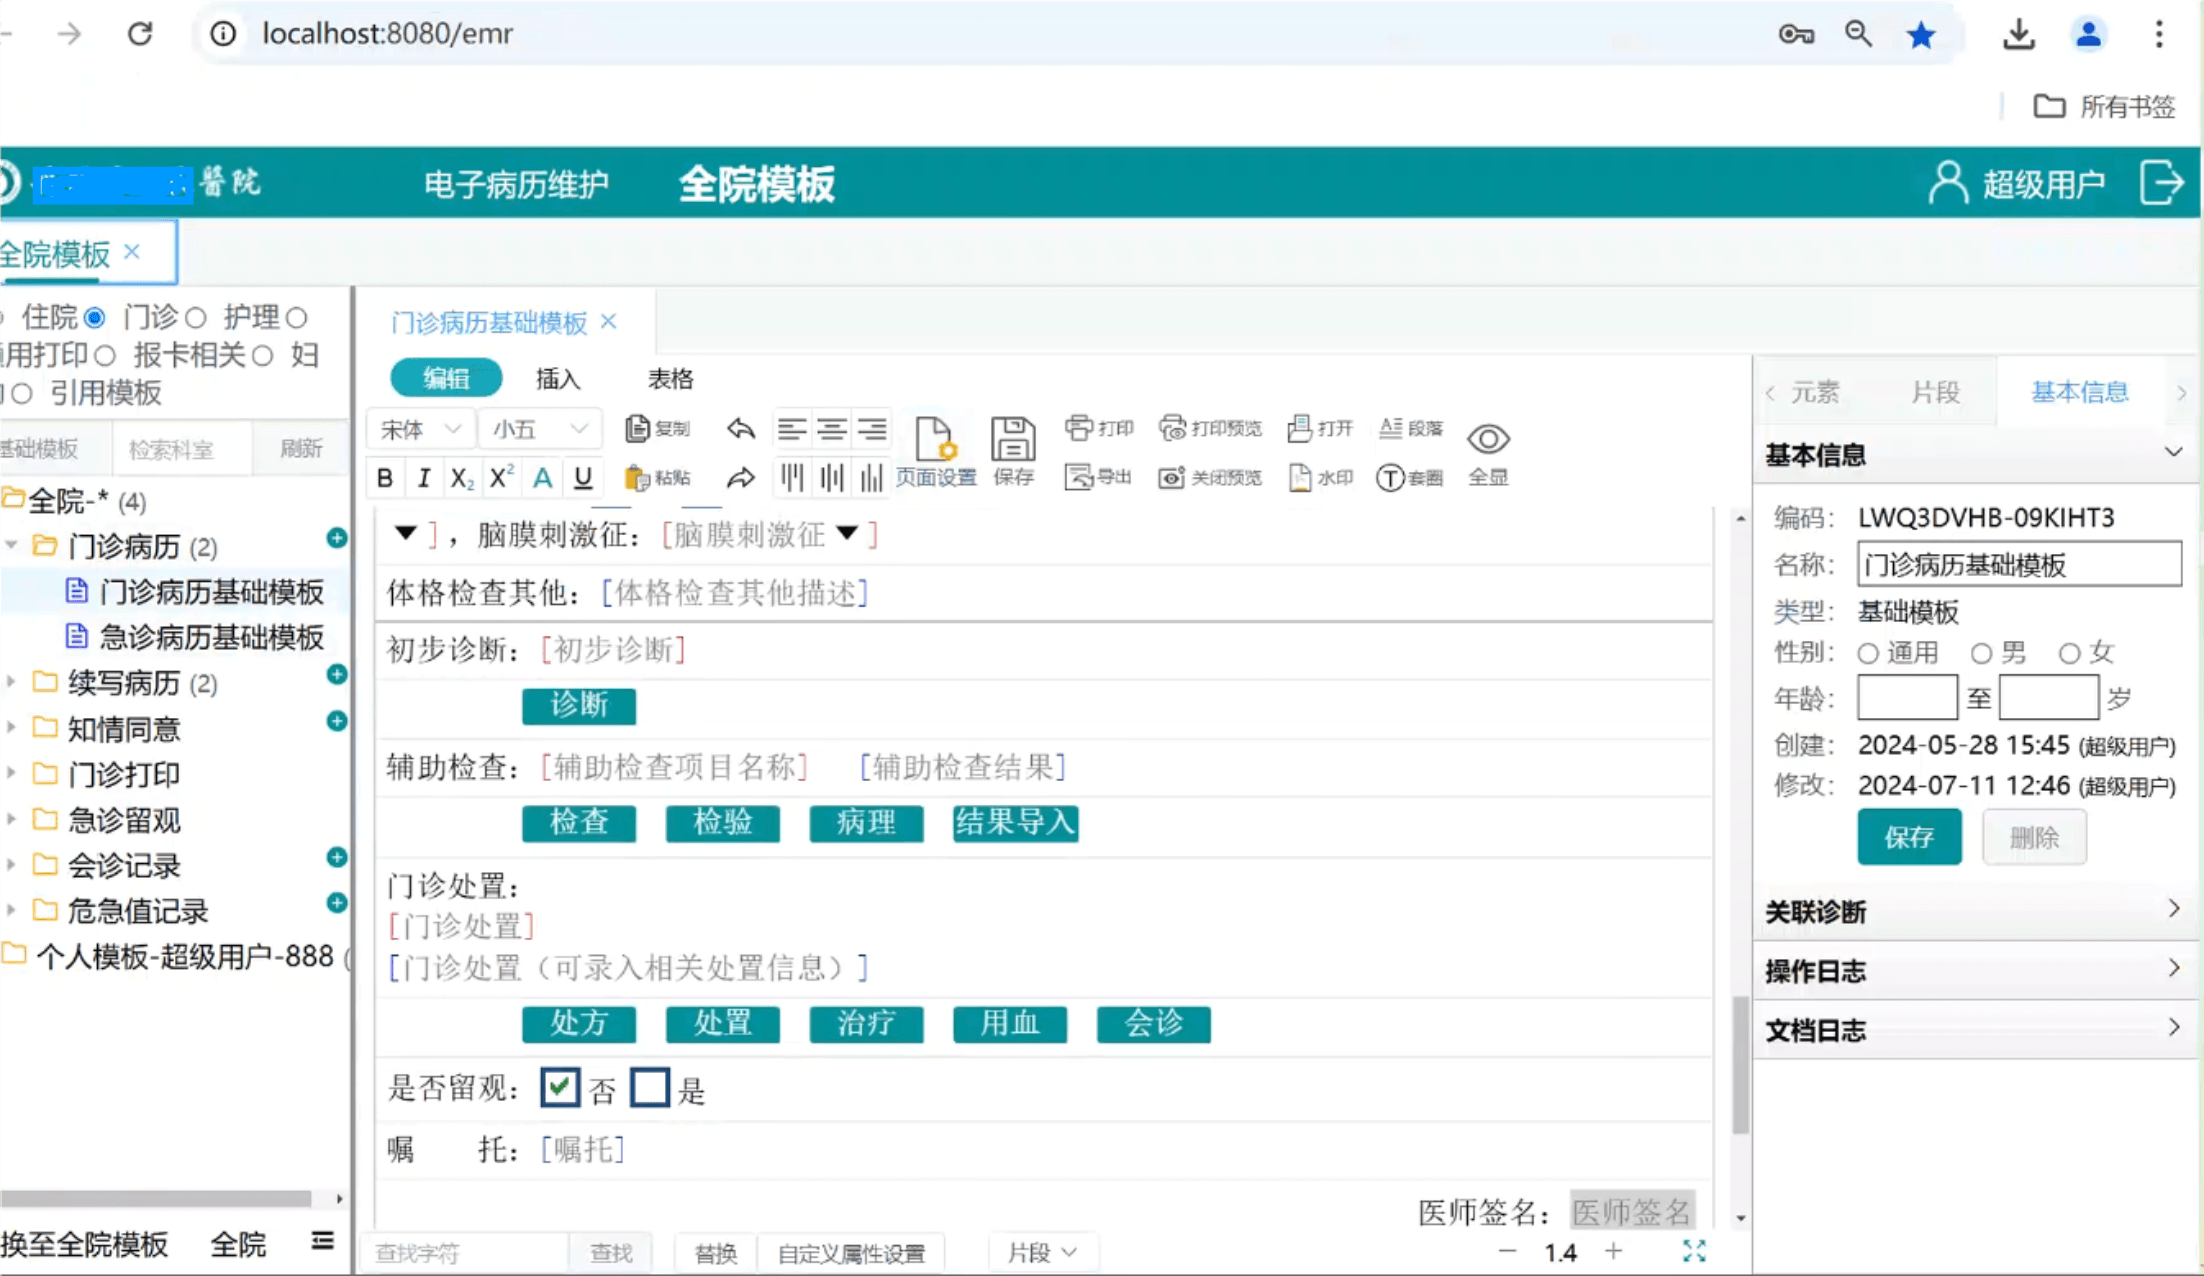Open Paragraph (段落) settings

click(x=1410, y=428)
